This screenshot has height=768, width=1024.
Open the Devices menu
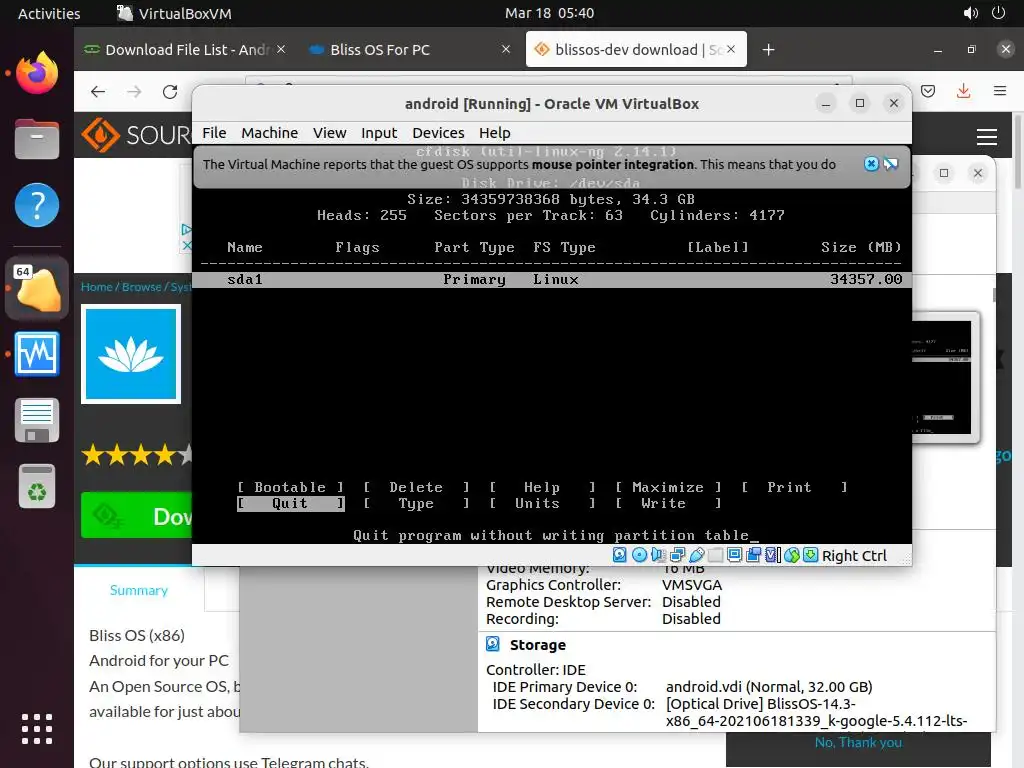point(438,133)
